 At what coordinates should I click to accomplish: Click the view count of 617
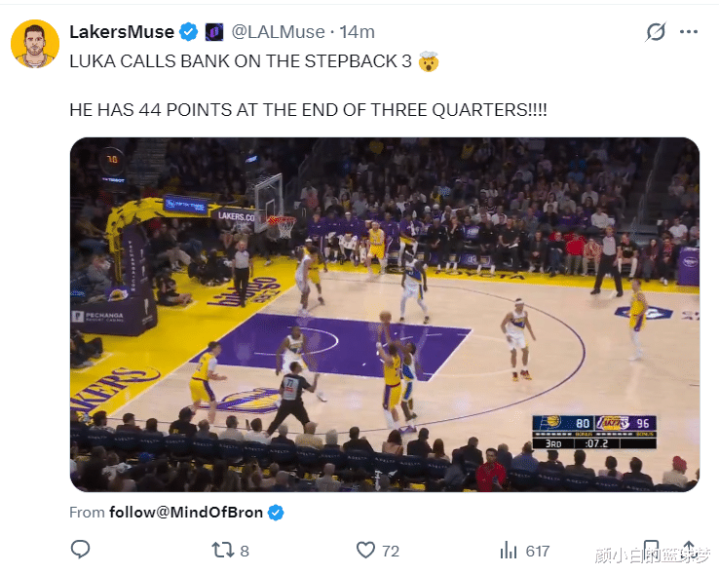tap(538, 550)
